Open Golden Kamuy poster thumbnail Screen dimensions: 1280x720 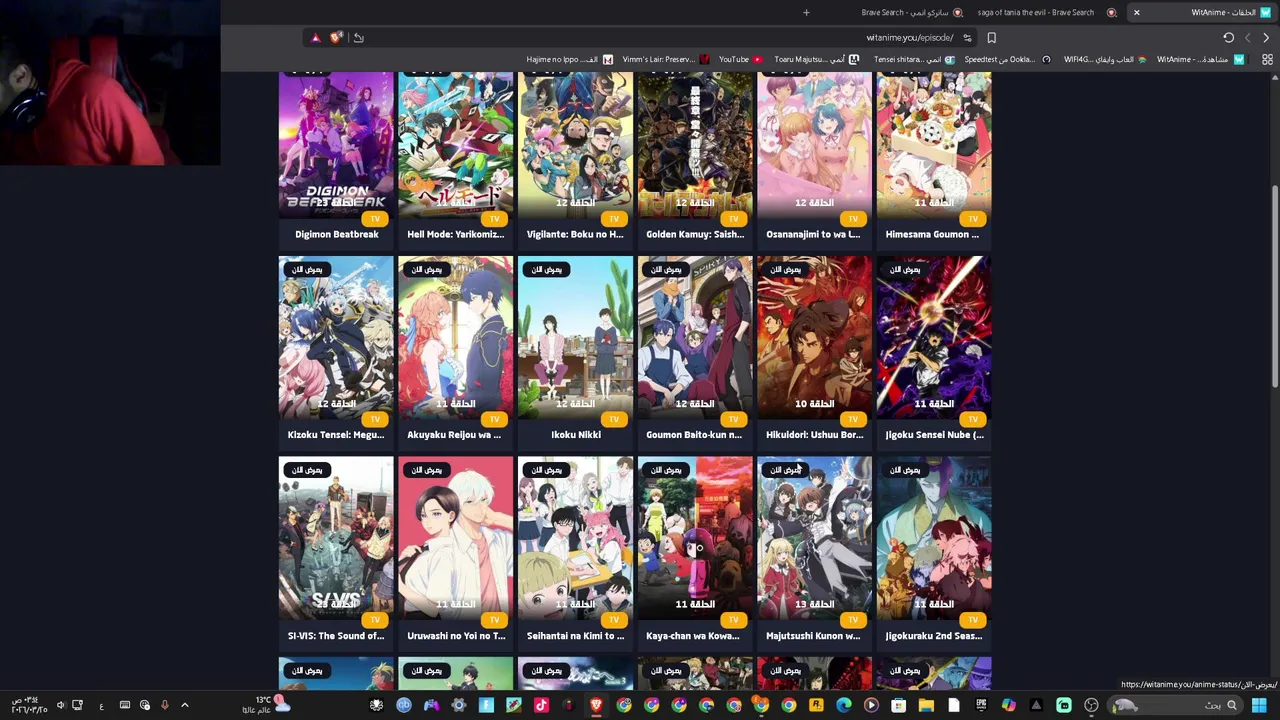[695, 144]
